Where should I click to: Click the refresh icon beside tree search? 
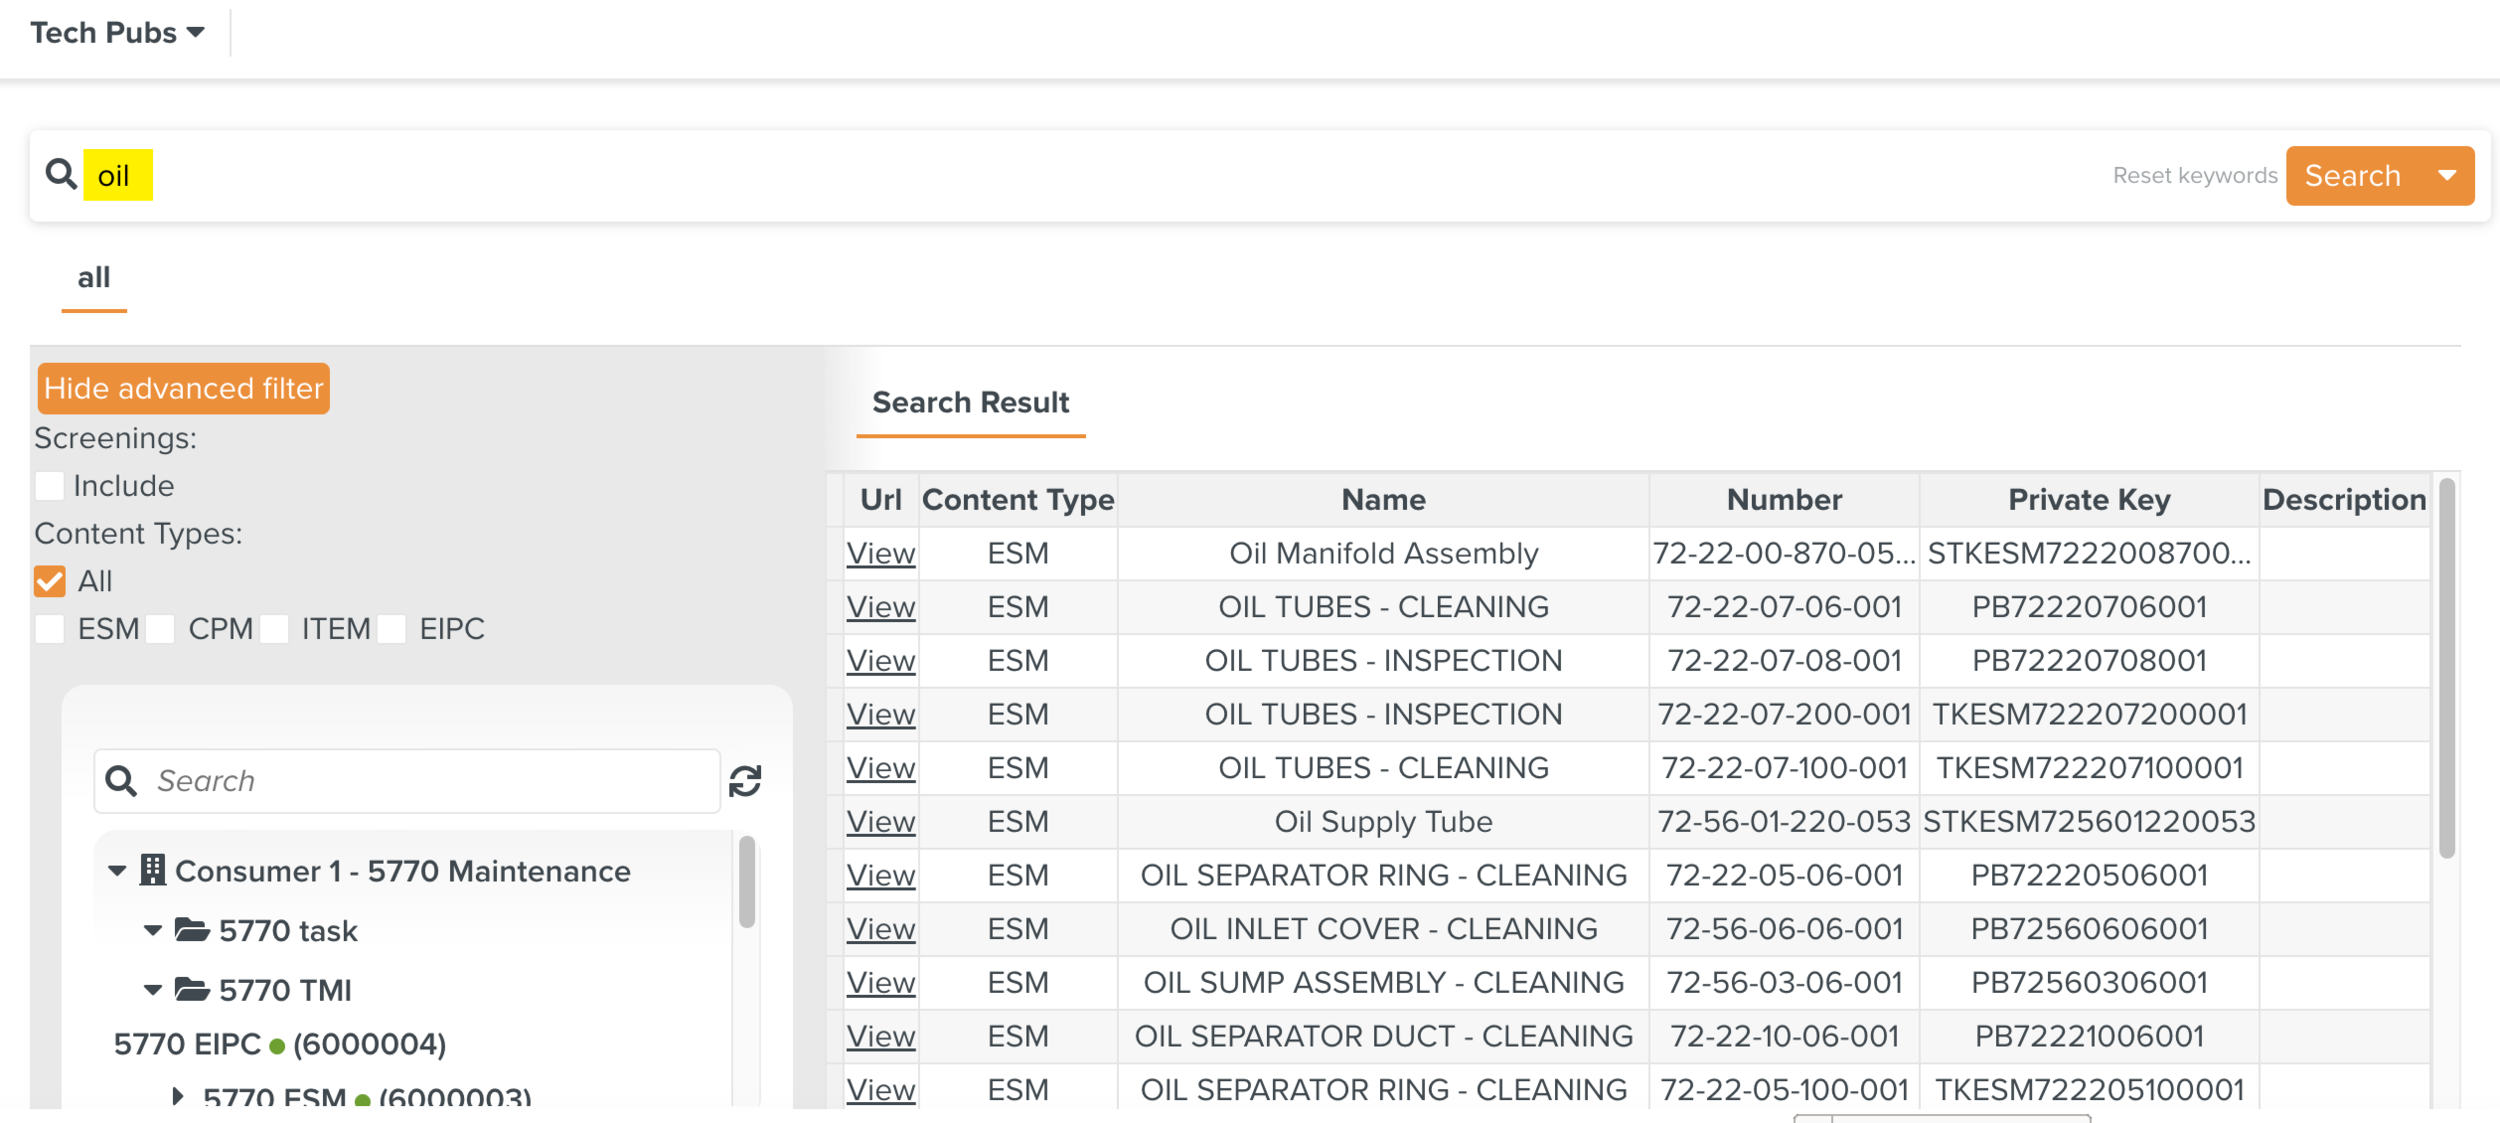pos(745,781)
